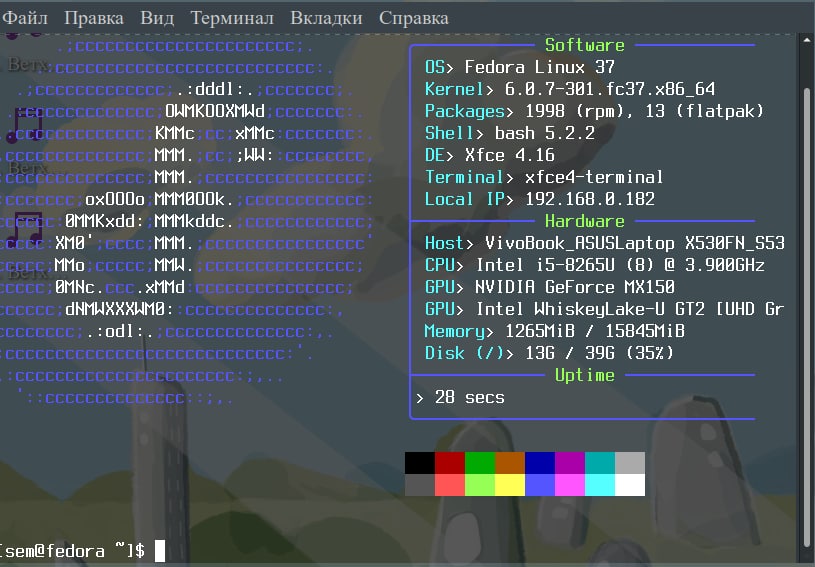Click the black color block
The image size is (815, 567).
tap(420, 463)
